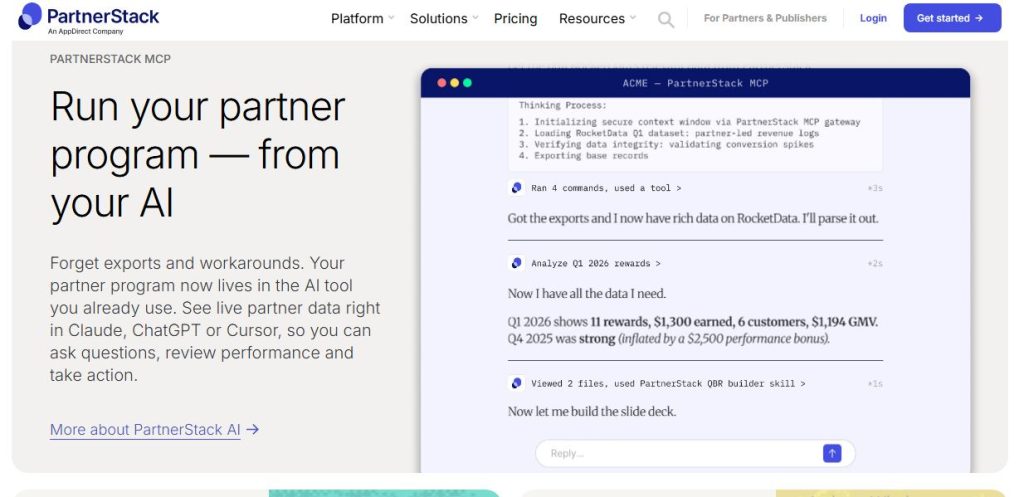This screenshot has width=1024, height=497.
Task: Expand the Solutions dropdown menu
Action: (x=444, y=18)
